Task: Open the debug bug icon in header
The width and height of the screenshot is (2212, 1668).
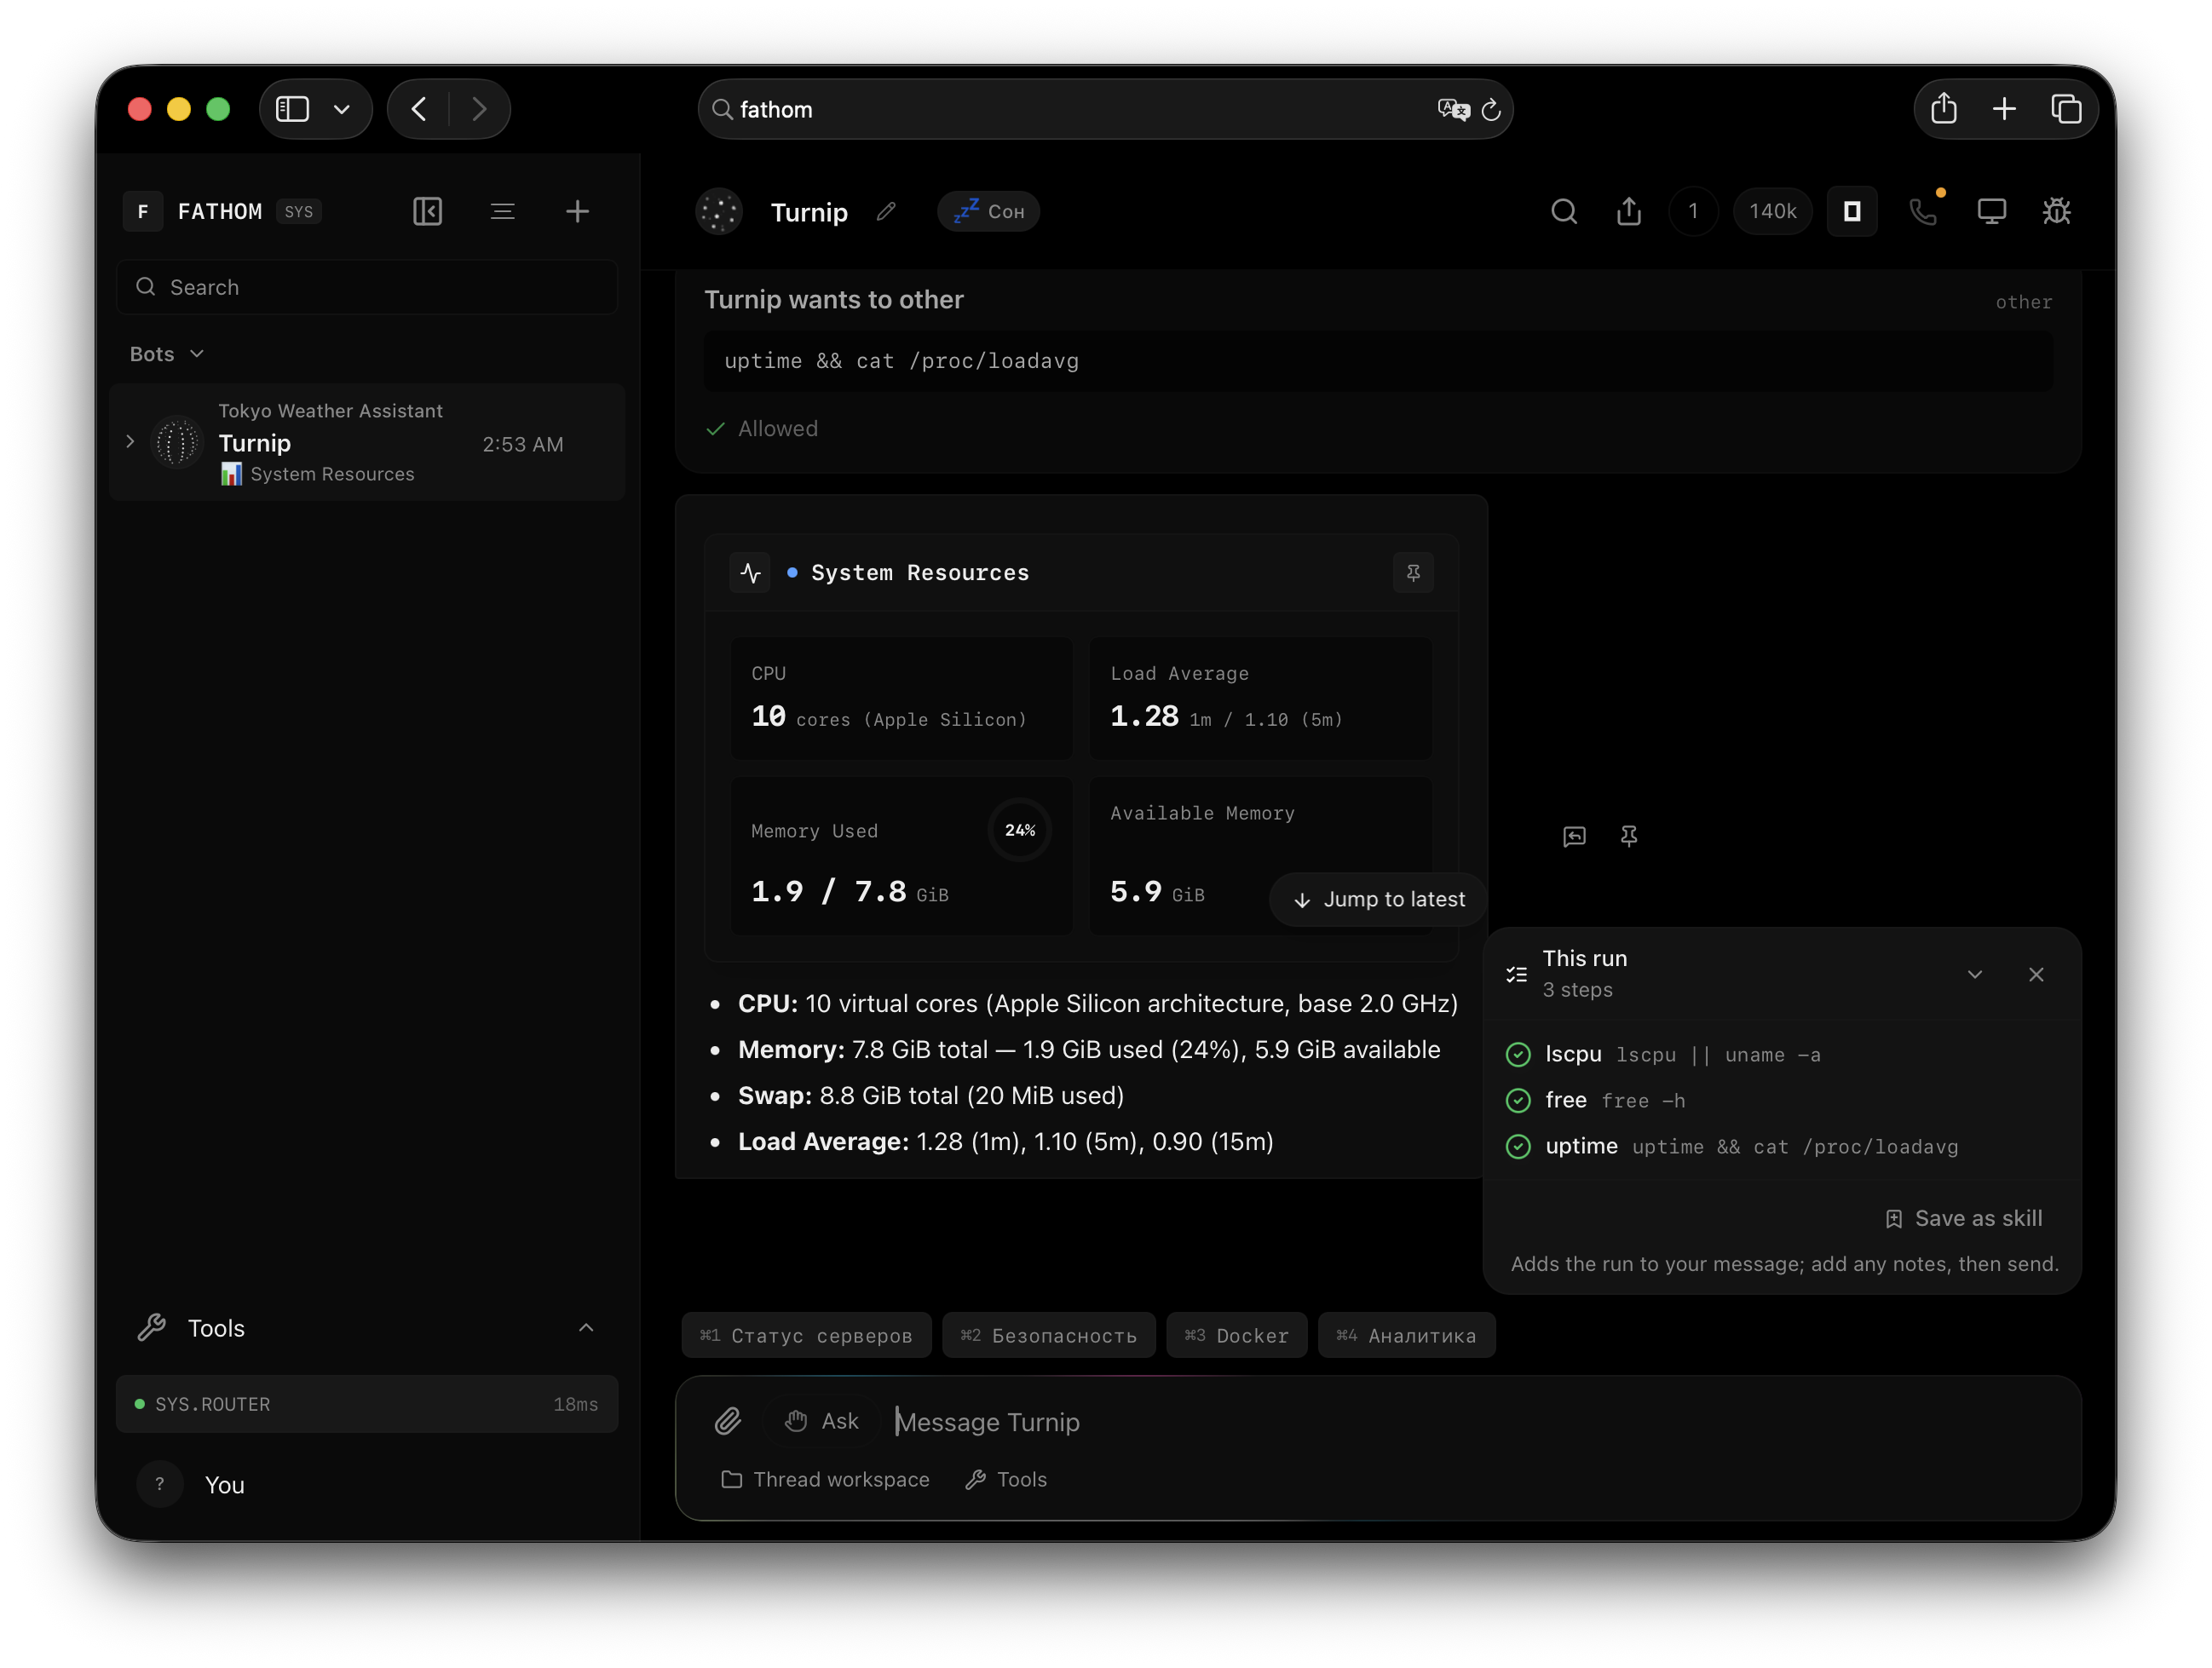Action: [2056, 211]
